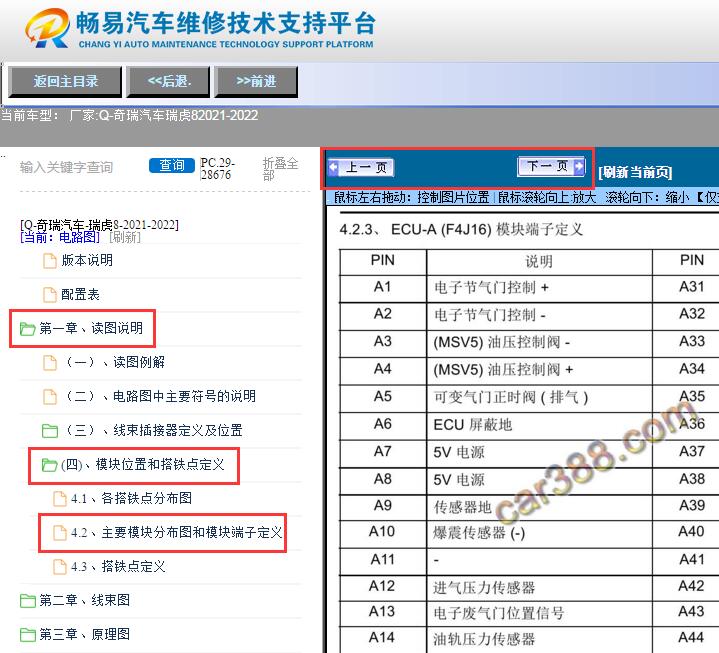Click the Chang Yi platform logo icon

47,28
